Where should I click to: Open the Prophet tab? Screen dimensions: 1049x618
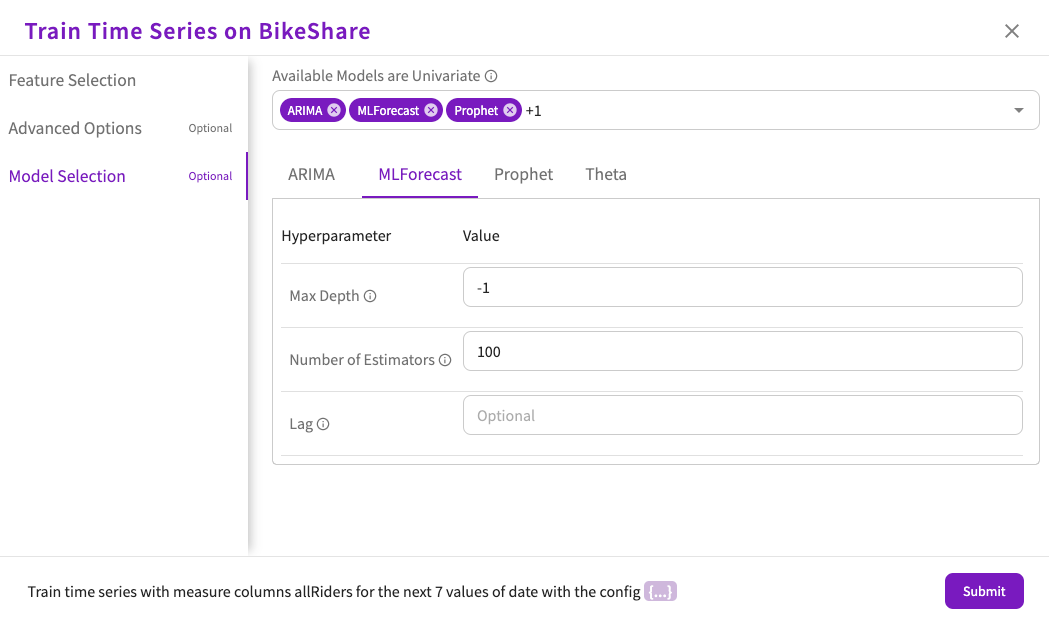click(523, 175)
